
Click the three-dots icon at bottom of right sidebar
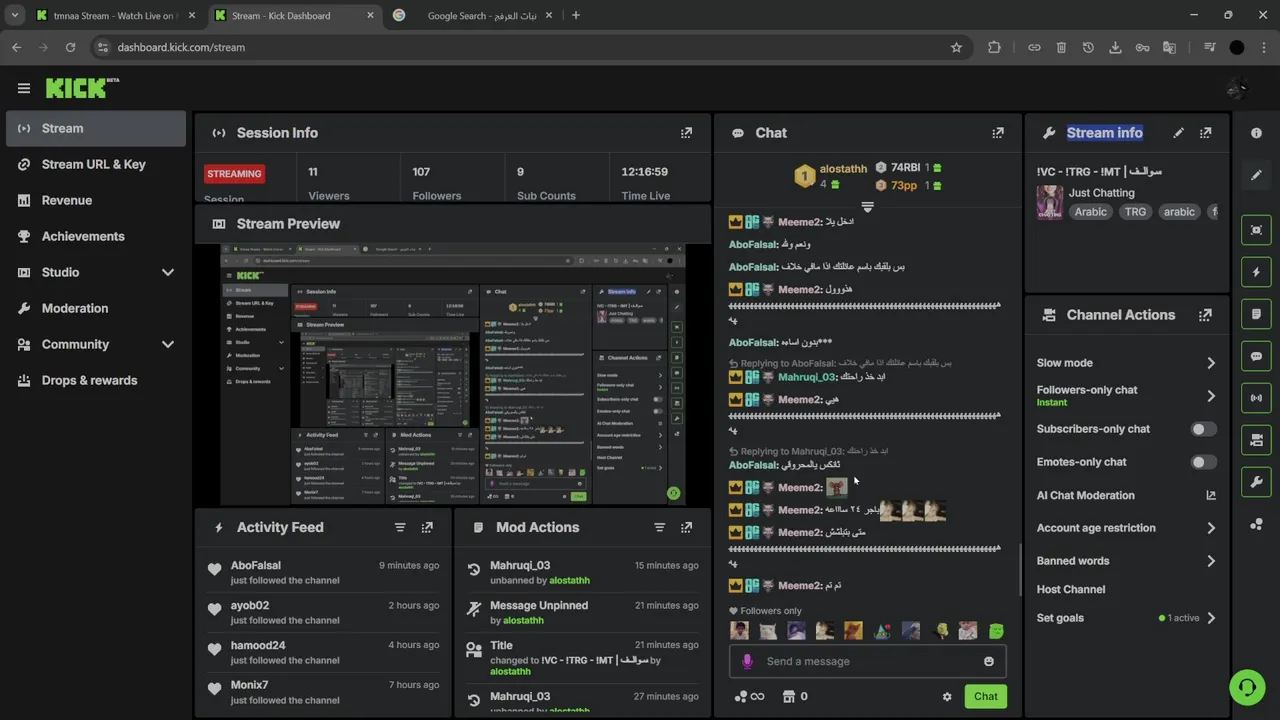tap(1256, 524)
